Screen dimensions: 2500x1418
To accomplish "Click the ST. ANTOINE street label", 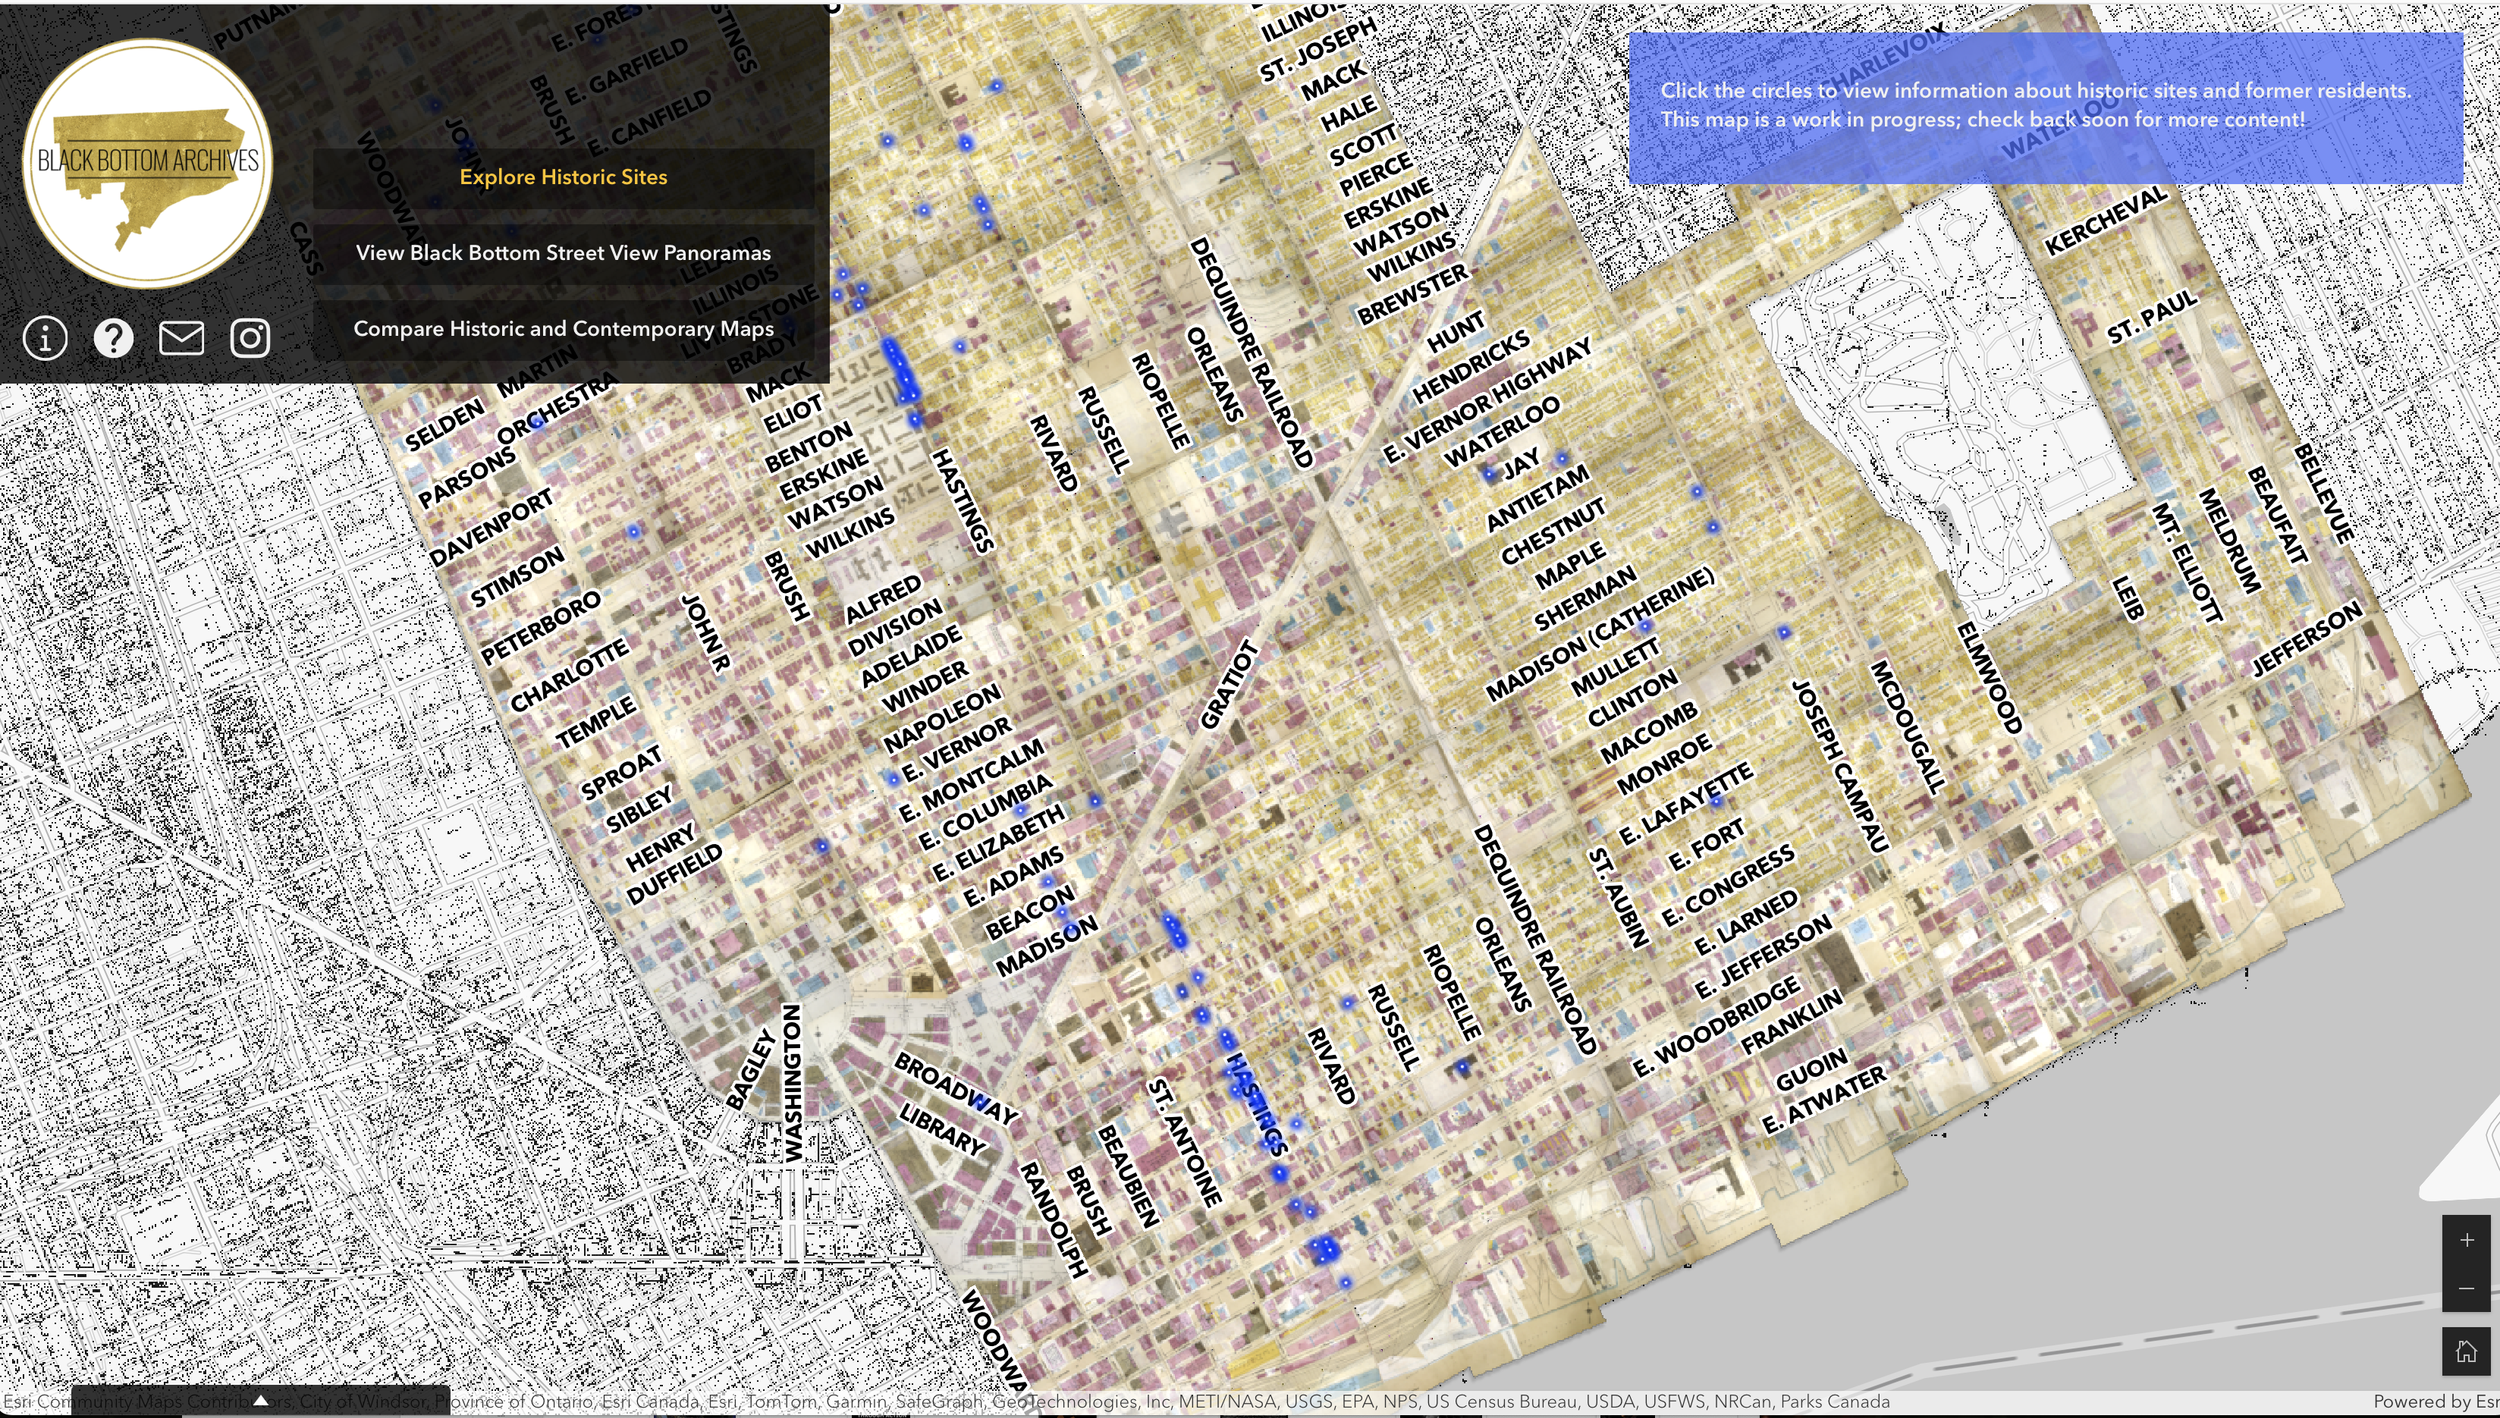I will [1185, 1143].
